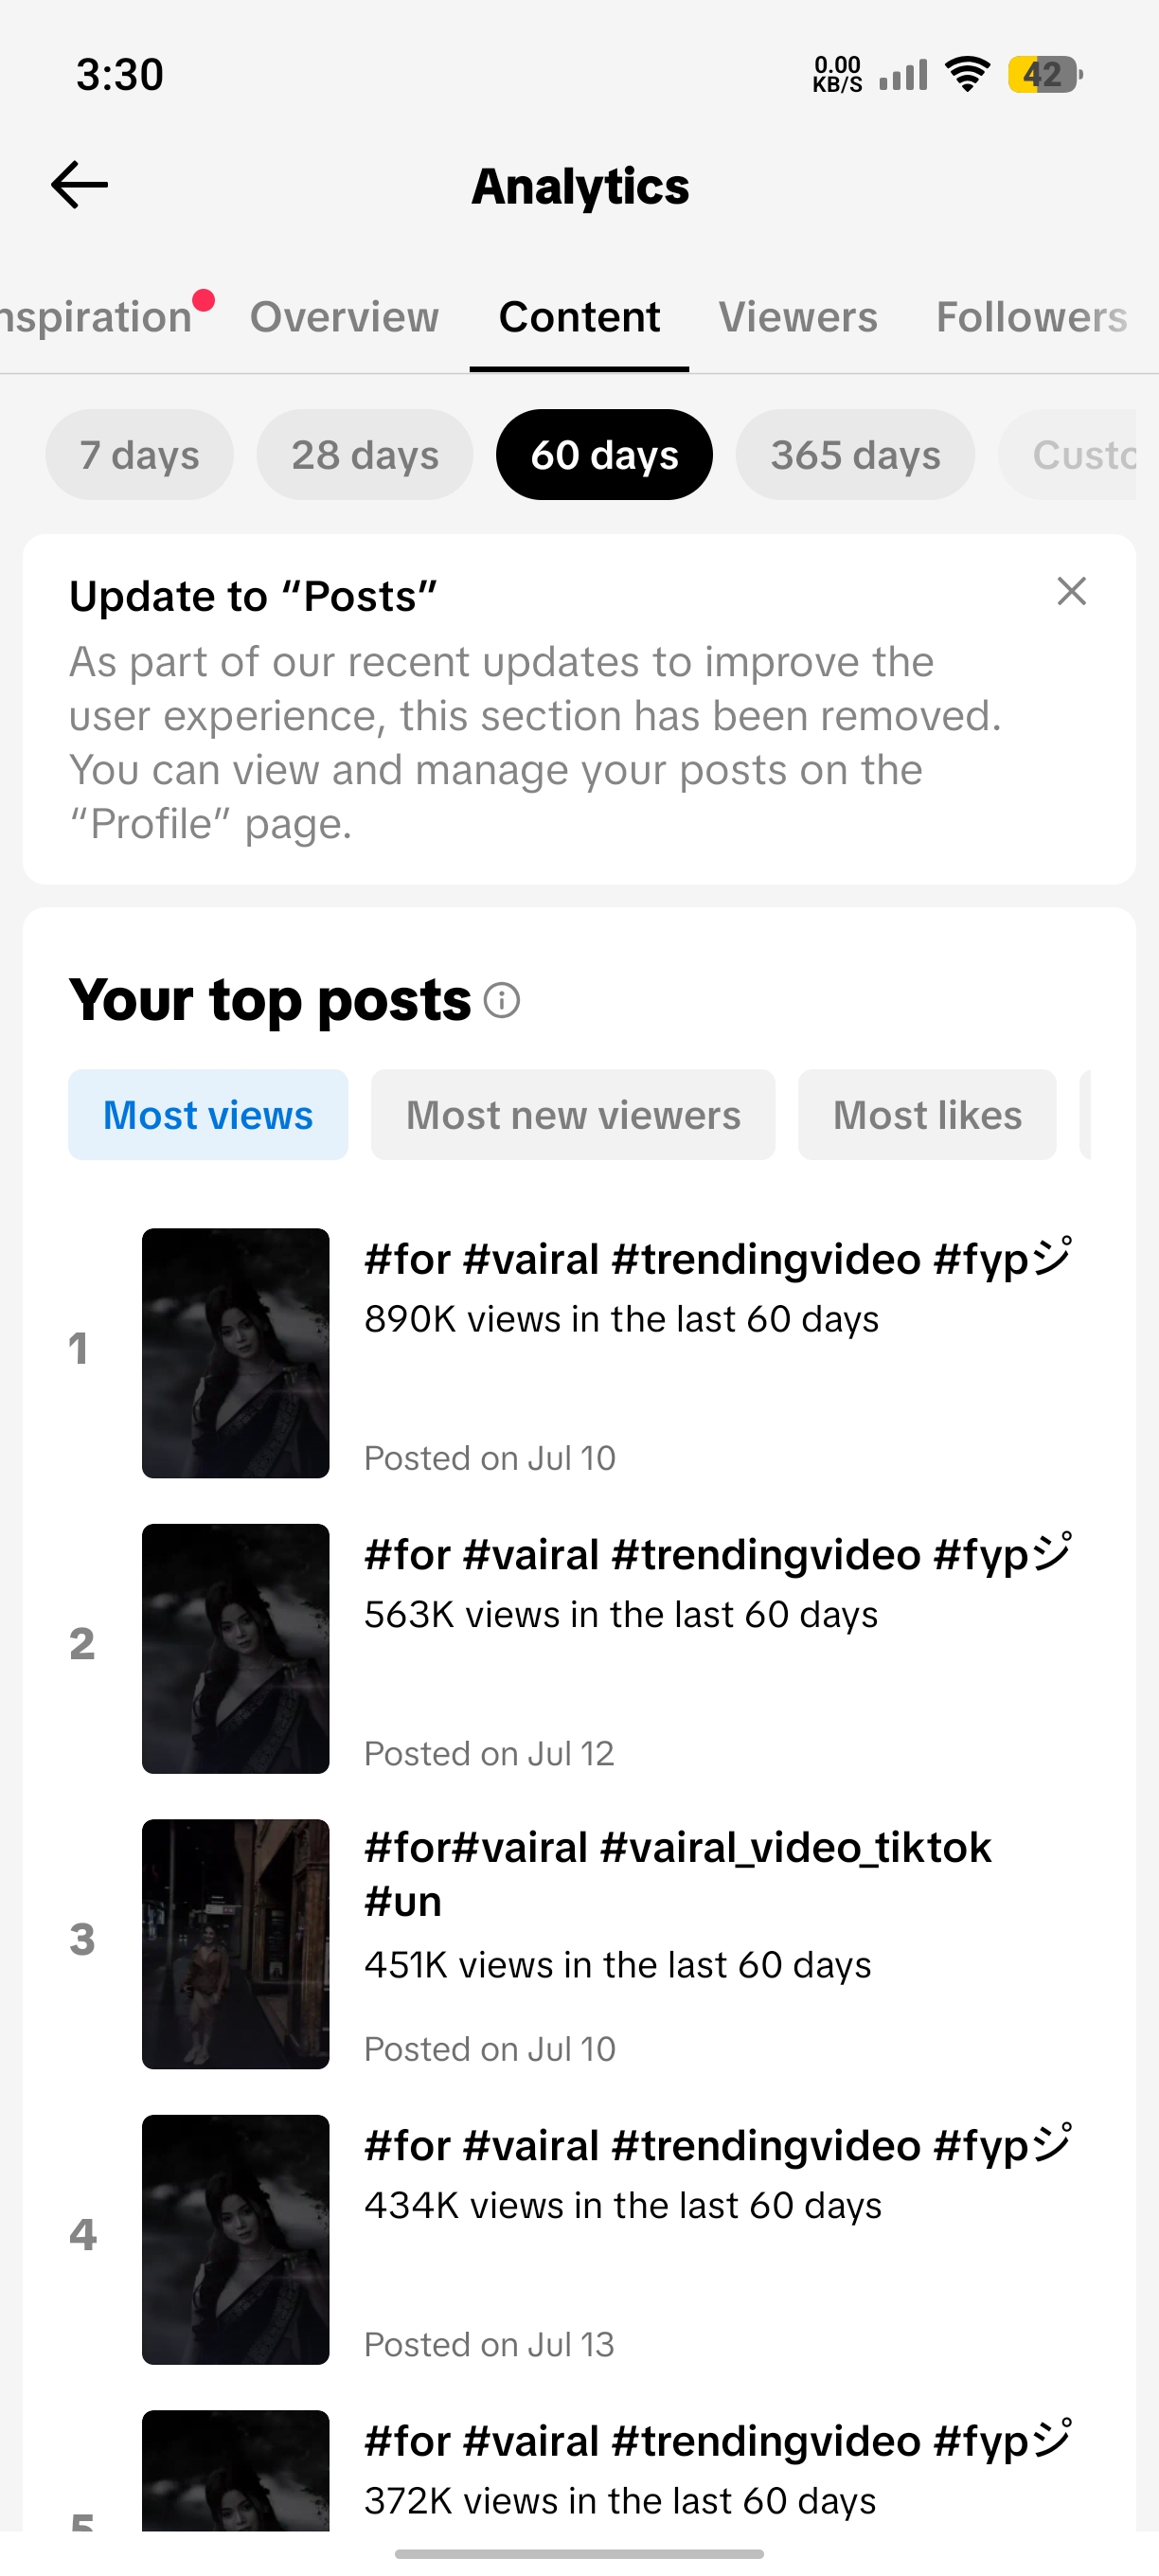The height and width of the screenshot is (2576, 1159).
Task: Tap the Wi-Fi status icon
Action: point(967,75)
